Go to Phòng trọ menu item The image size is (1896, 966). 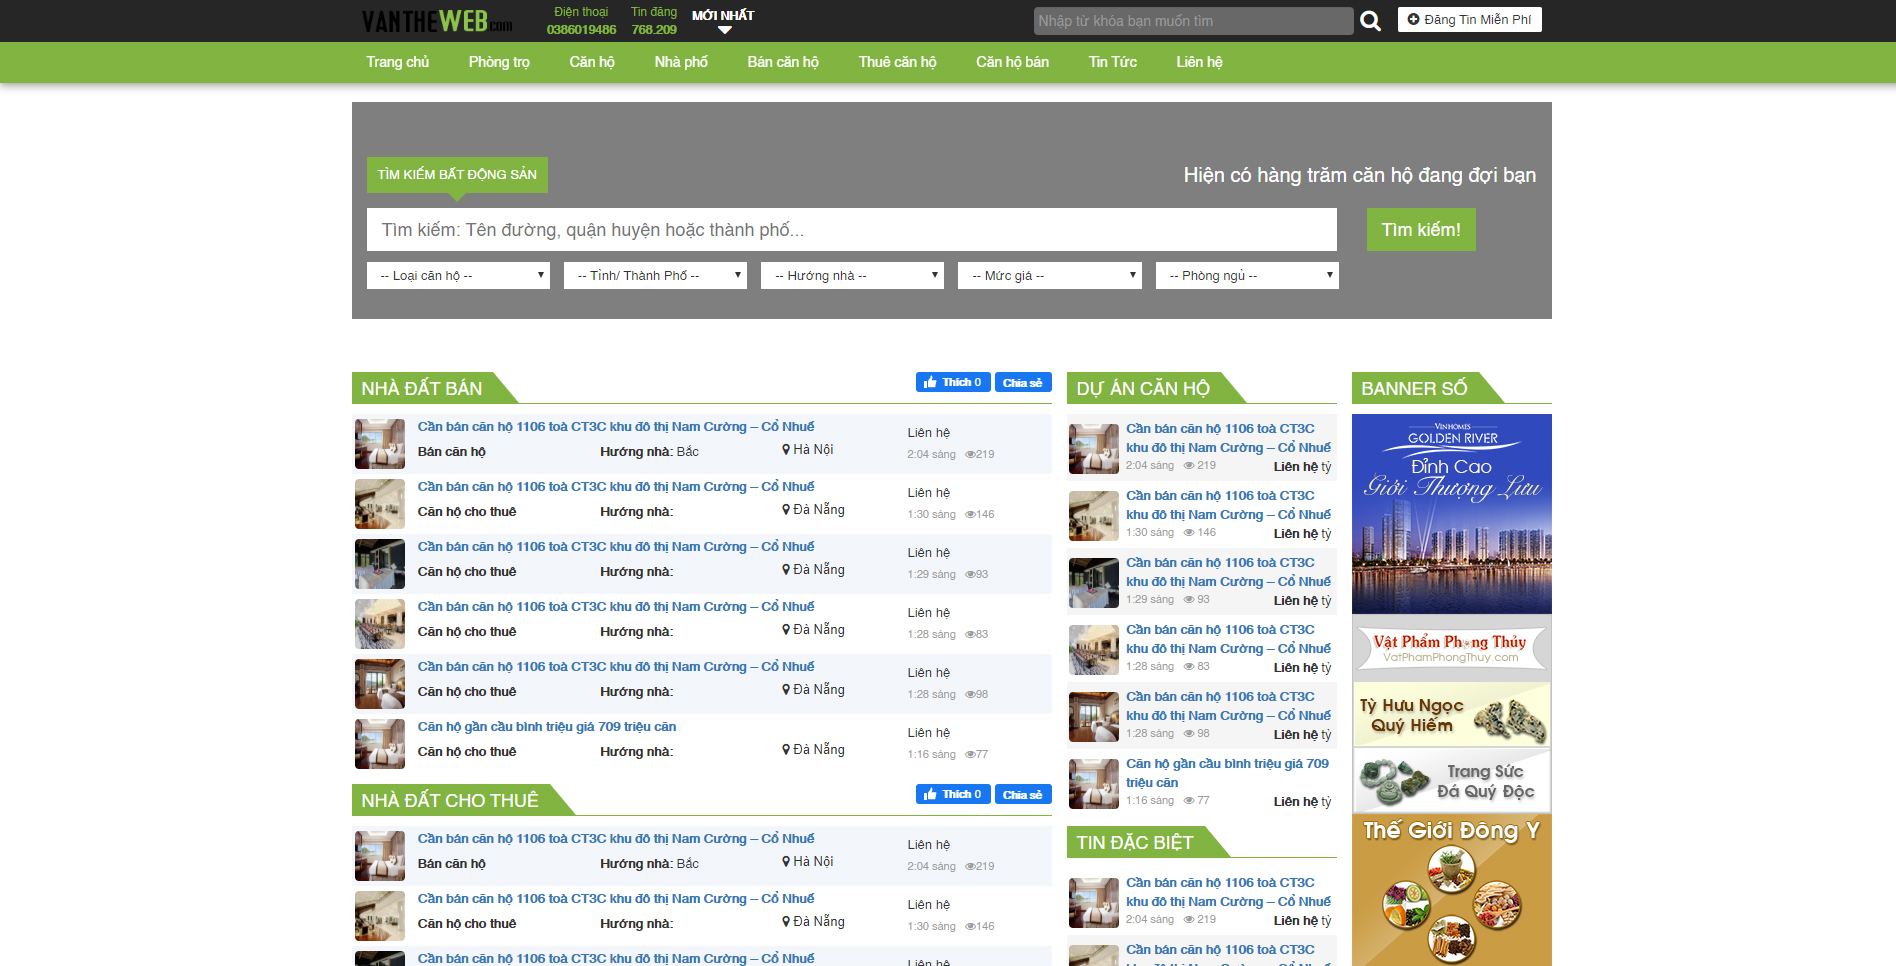point(499,62)
